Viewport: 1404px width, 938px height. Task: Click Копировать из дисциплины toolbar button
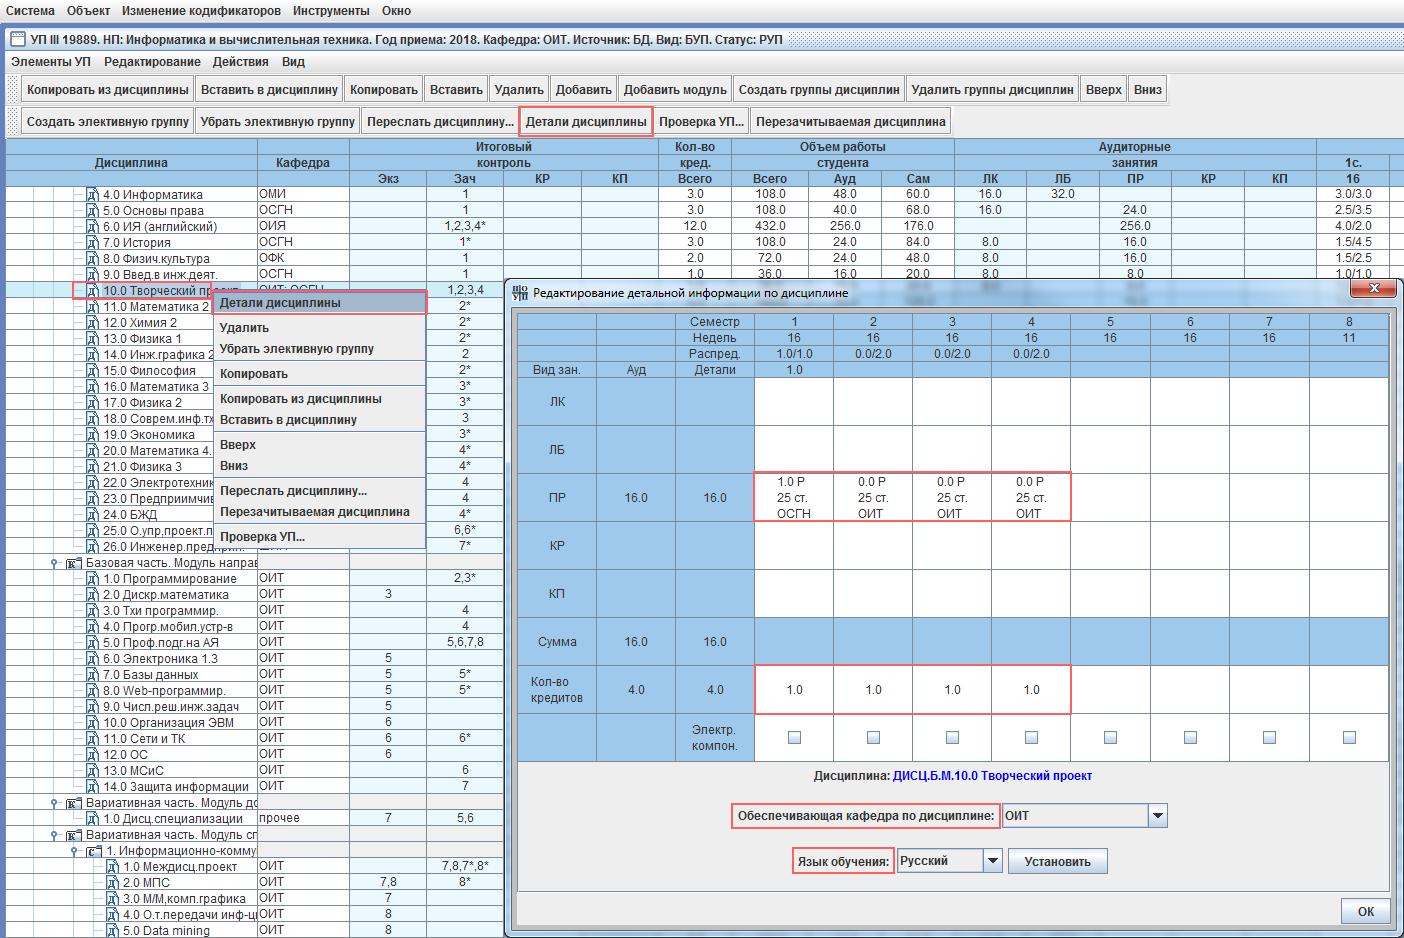(108, 90)
